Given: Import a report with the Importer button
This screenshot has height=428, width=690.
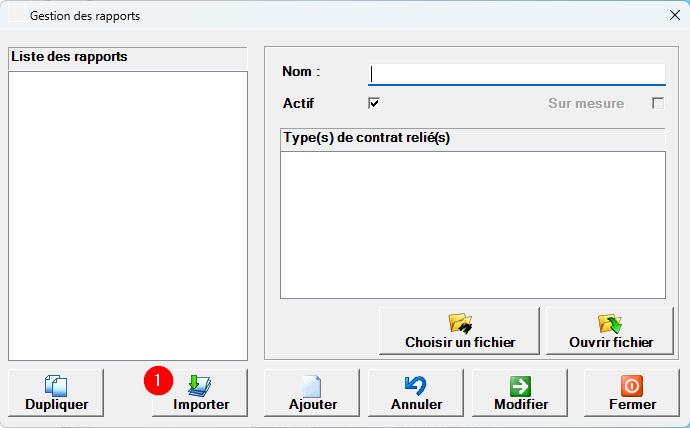Looking at the screenshot, I should click(x=200, y=393).
